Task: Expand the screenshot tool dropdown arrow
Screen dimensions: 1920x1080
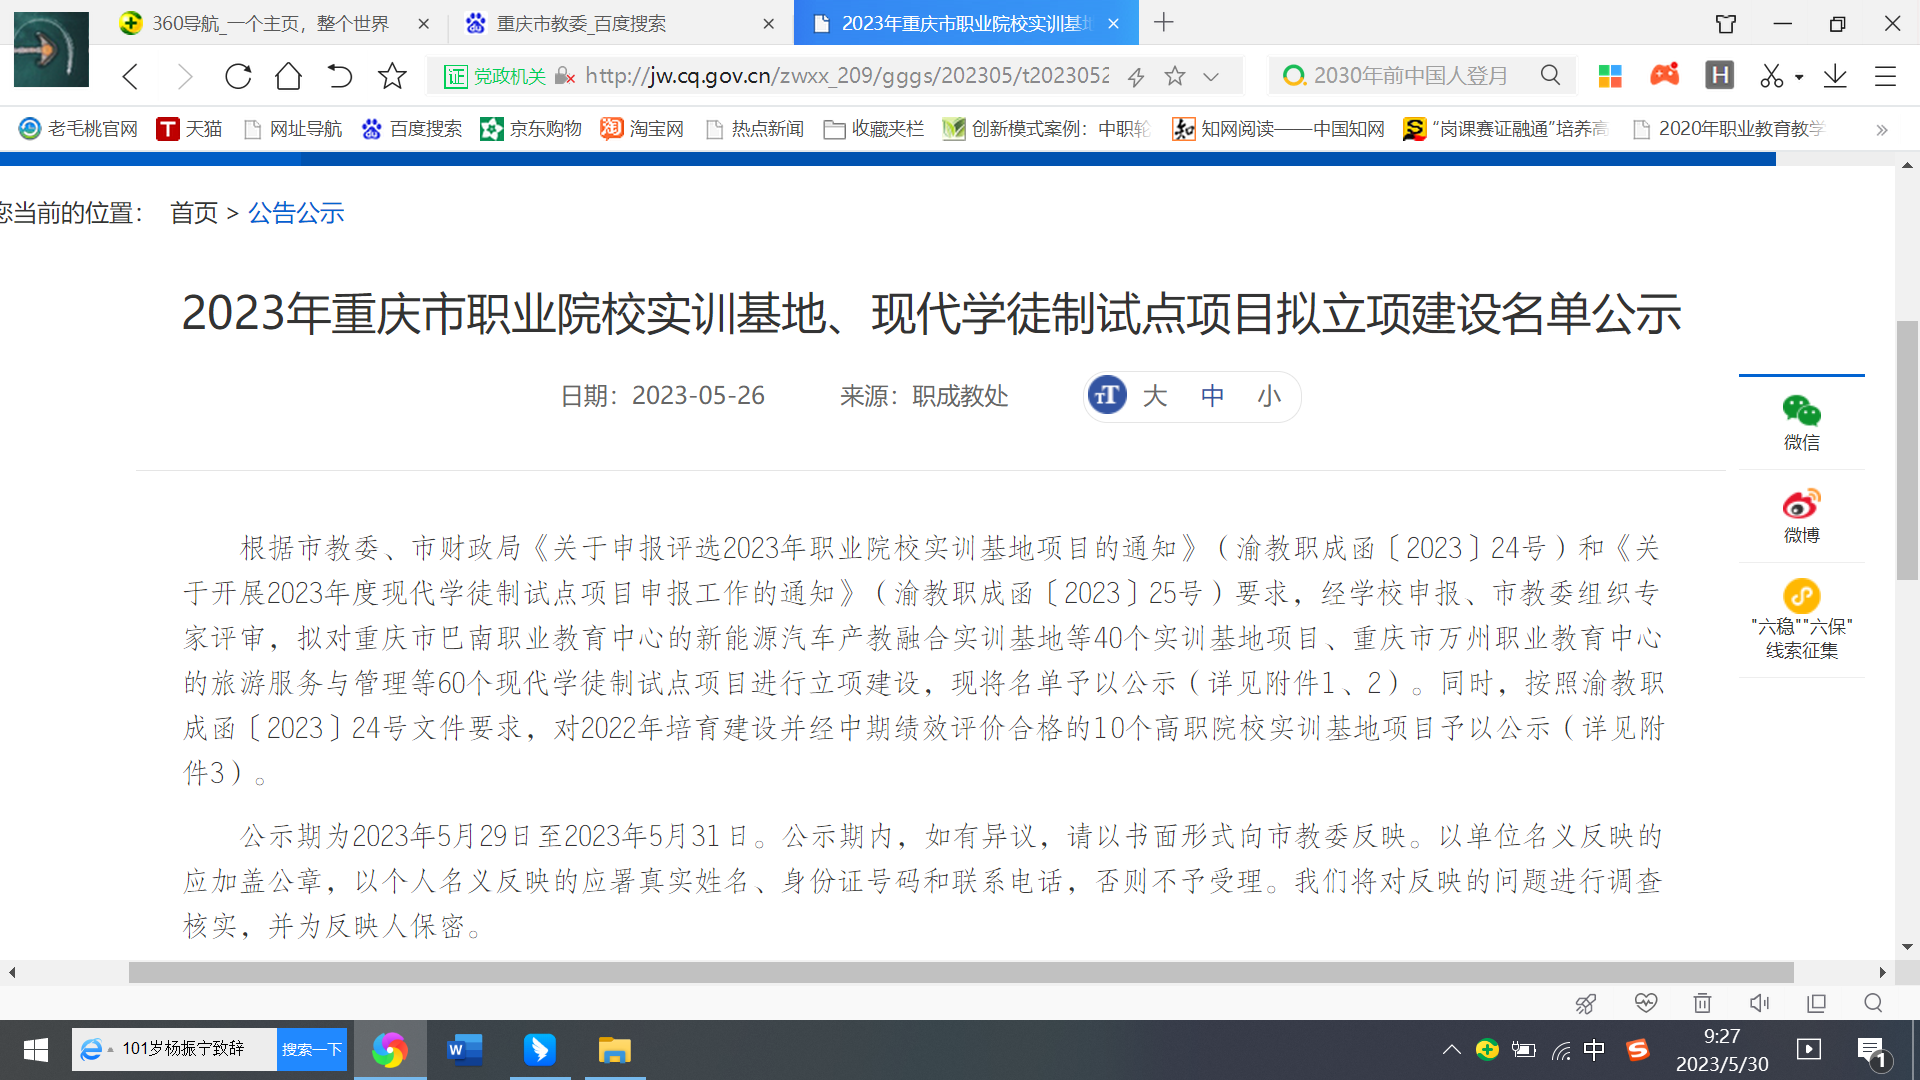Action: [x=1799, y=77]
